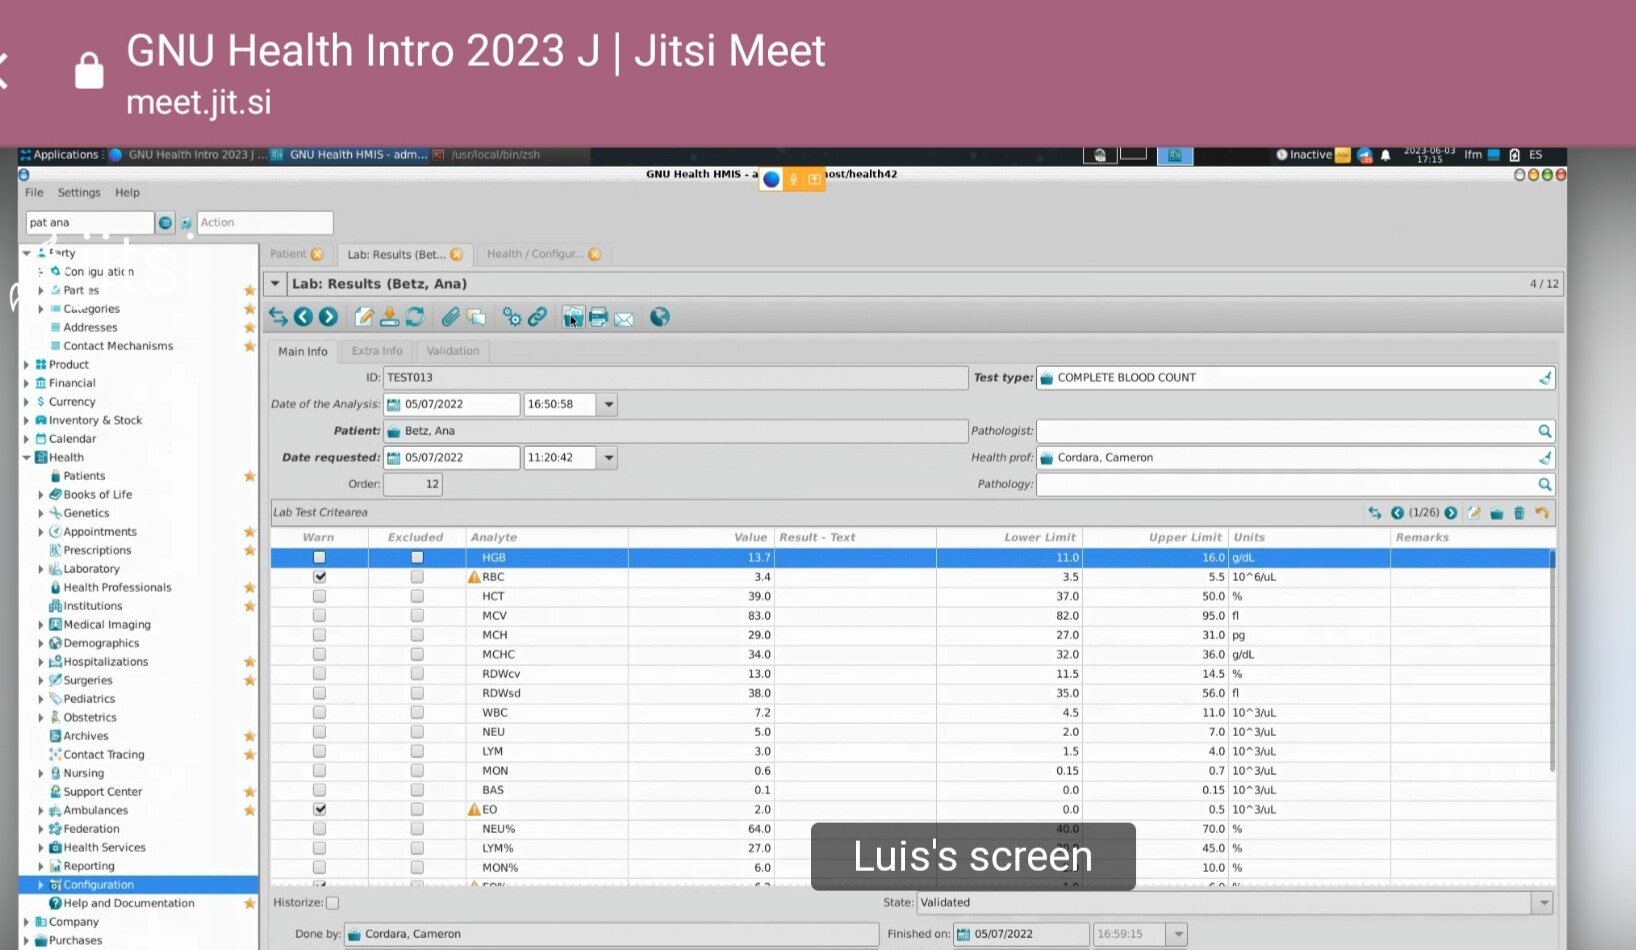Open the notes chat bubbles icon
The height and width of the screenshot is (950, 1636).
(x=476, y=317)
